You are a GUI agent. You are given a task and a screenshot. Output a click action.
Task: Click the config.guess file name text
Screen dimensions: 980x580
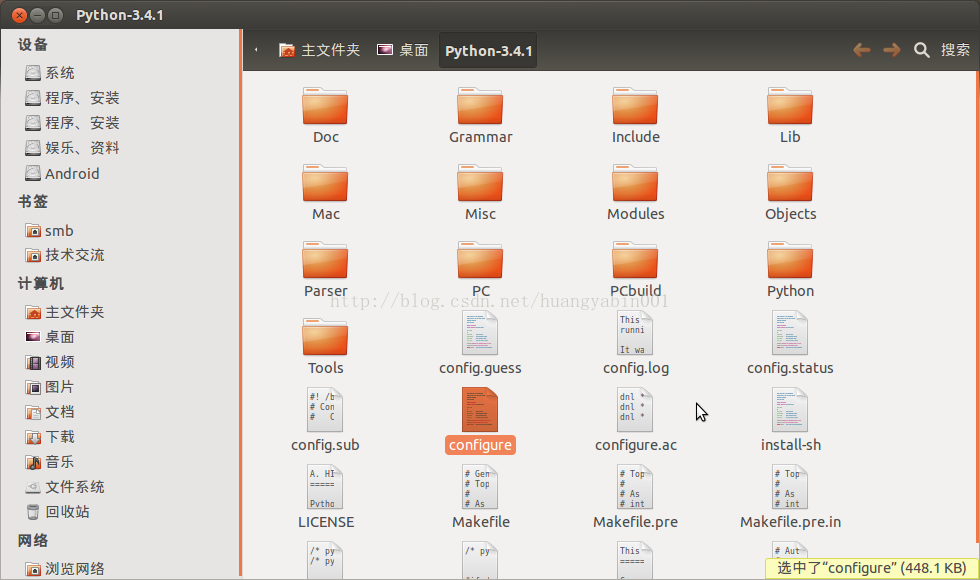[x=480, y=368]
